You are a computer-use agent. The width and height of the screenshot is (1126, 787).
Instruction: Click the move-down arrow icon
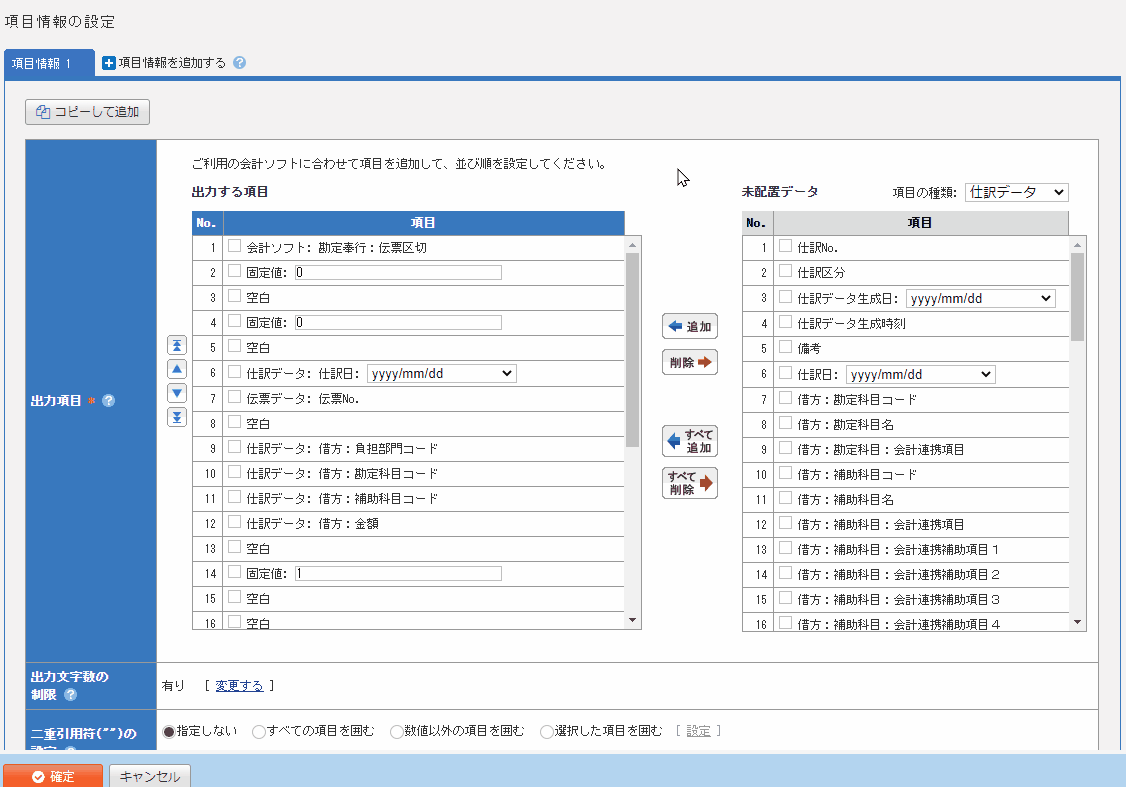176,393
